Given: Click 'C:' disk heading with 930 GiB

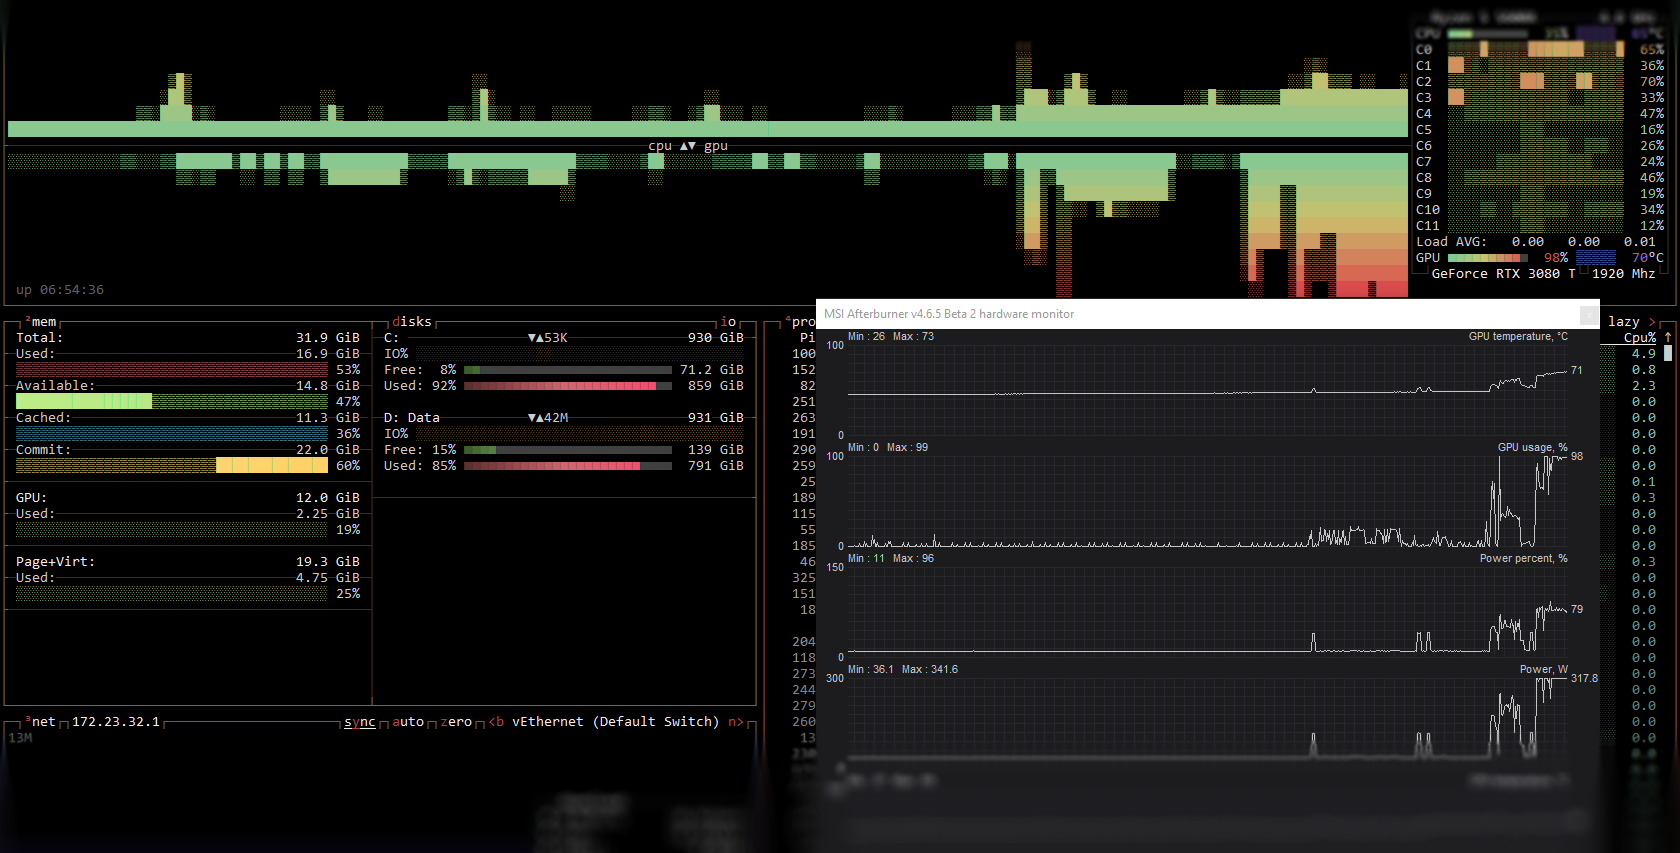Looking at the screenshot, I should [x=564, y=338].
